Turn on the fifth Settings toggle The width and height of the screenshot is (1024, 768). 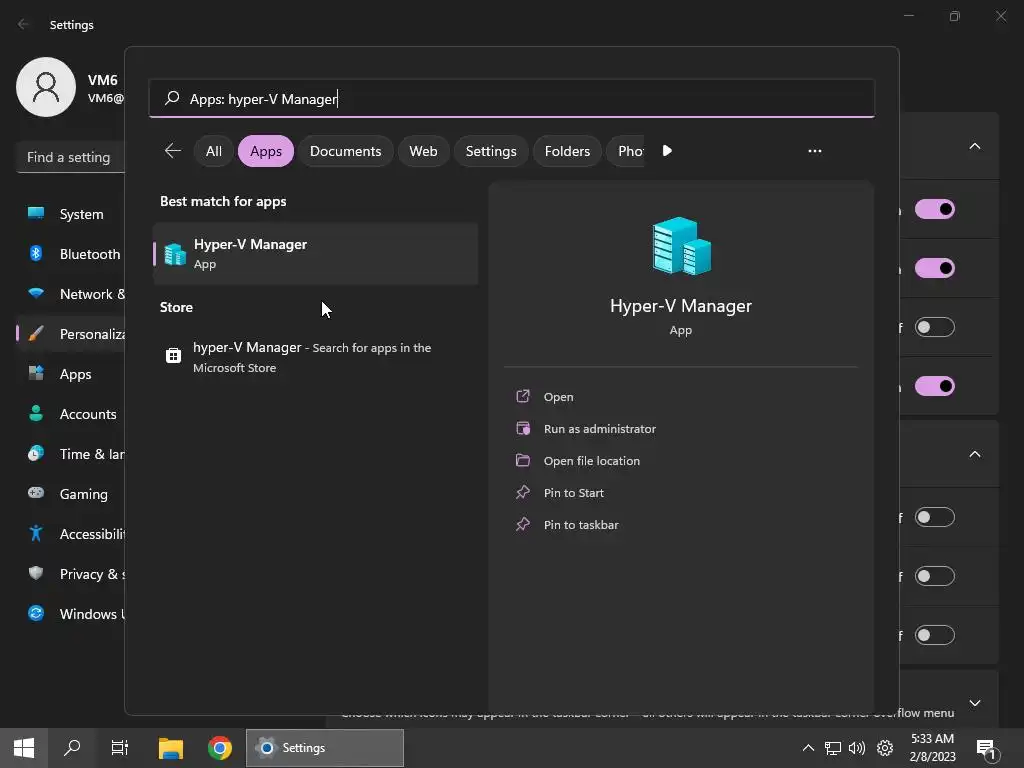(x=935, y=517)
